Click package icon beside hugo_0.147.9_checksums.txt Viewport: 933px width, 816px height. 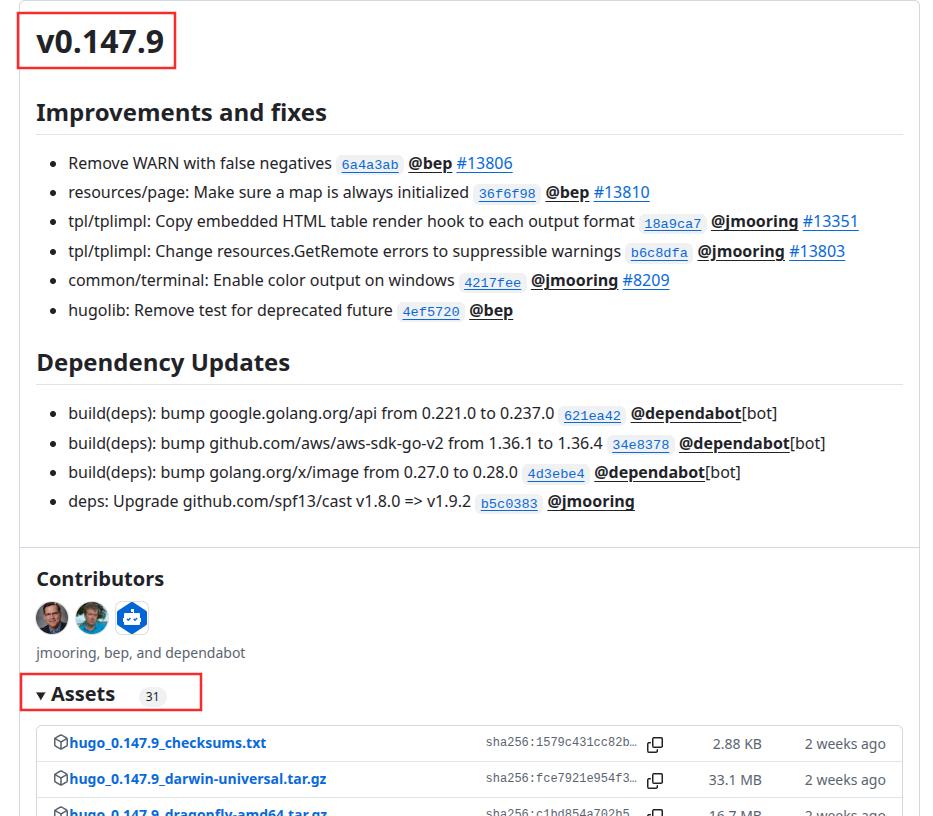[60, 743]
